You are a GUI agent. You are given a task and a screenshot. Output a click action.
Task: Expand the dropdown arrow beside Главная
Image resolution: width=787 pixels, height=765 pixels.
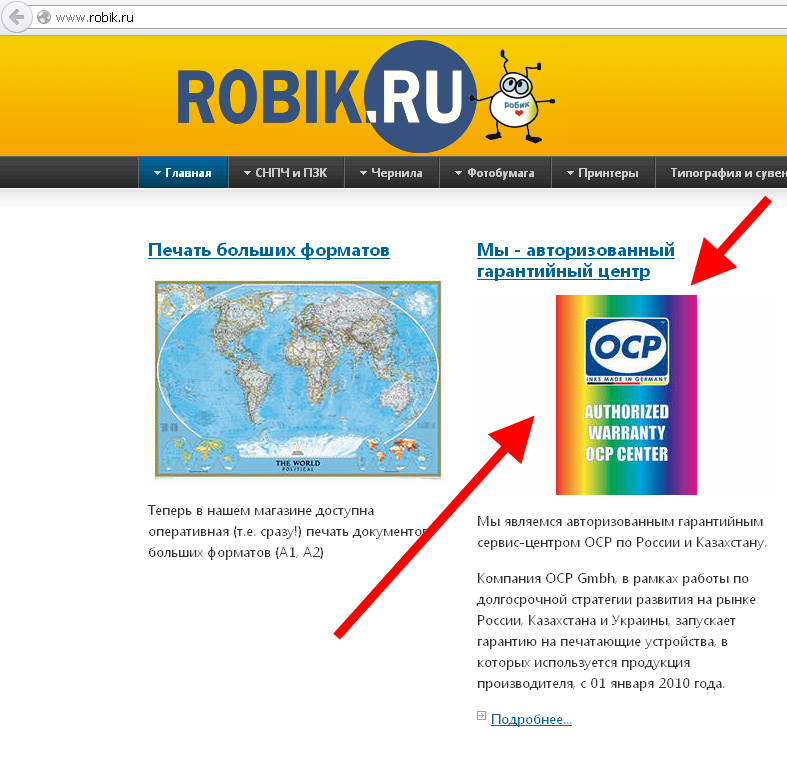(157, 173)
